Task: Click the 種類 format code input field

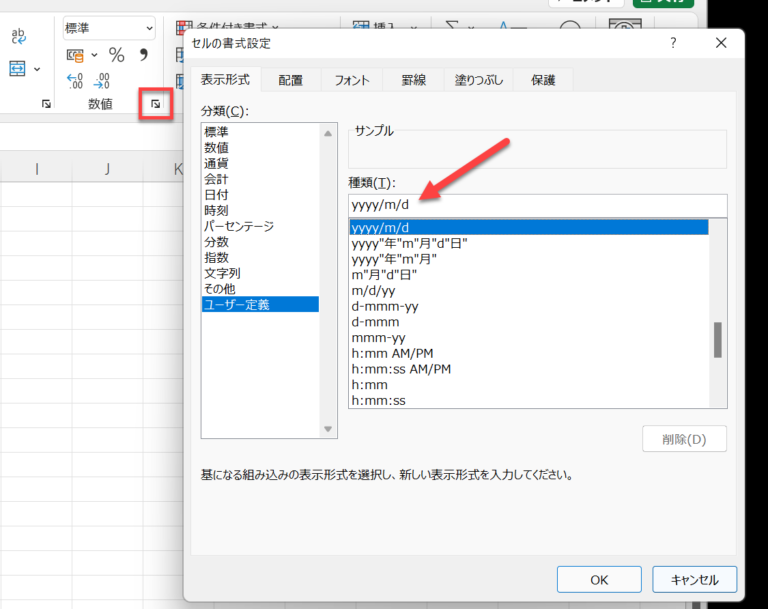Action: pos(537,205)
